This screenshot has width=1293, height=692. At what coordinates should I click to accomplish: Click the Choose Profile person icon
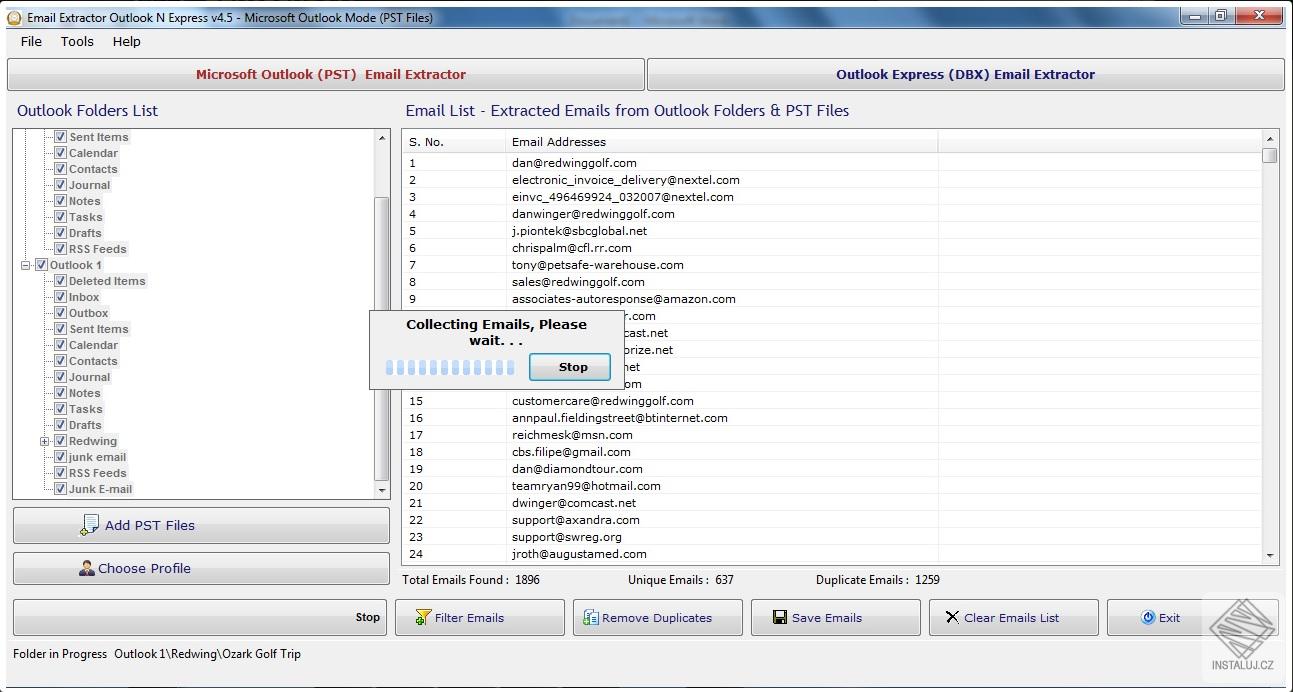coord(87,568)
